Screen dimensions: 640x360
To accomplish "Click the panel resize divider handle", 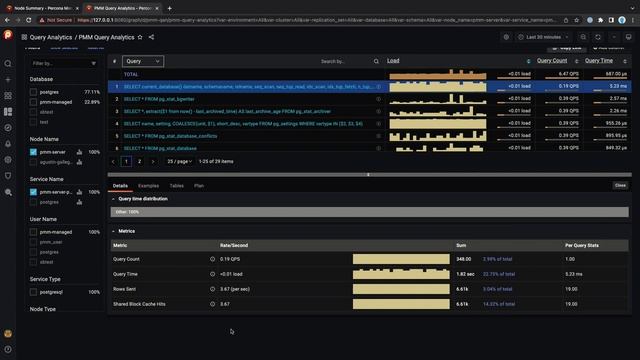I will pos(368,175).
